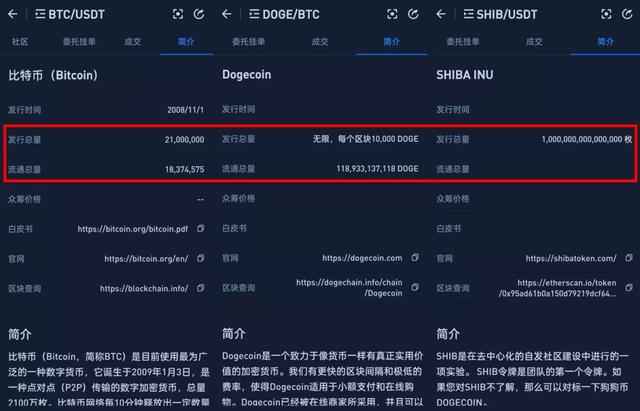Viewport: 640px width, 411px height.
Task: Switch to 成交 tab in DOGE/BTC
Action: coord(320,42)
